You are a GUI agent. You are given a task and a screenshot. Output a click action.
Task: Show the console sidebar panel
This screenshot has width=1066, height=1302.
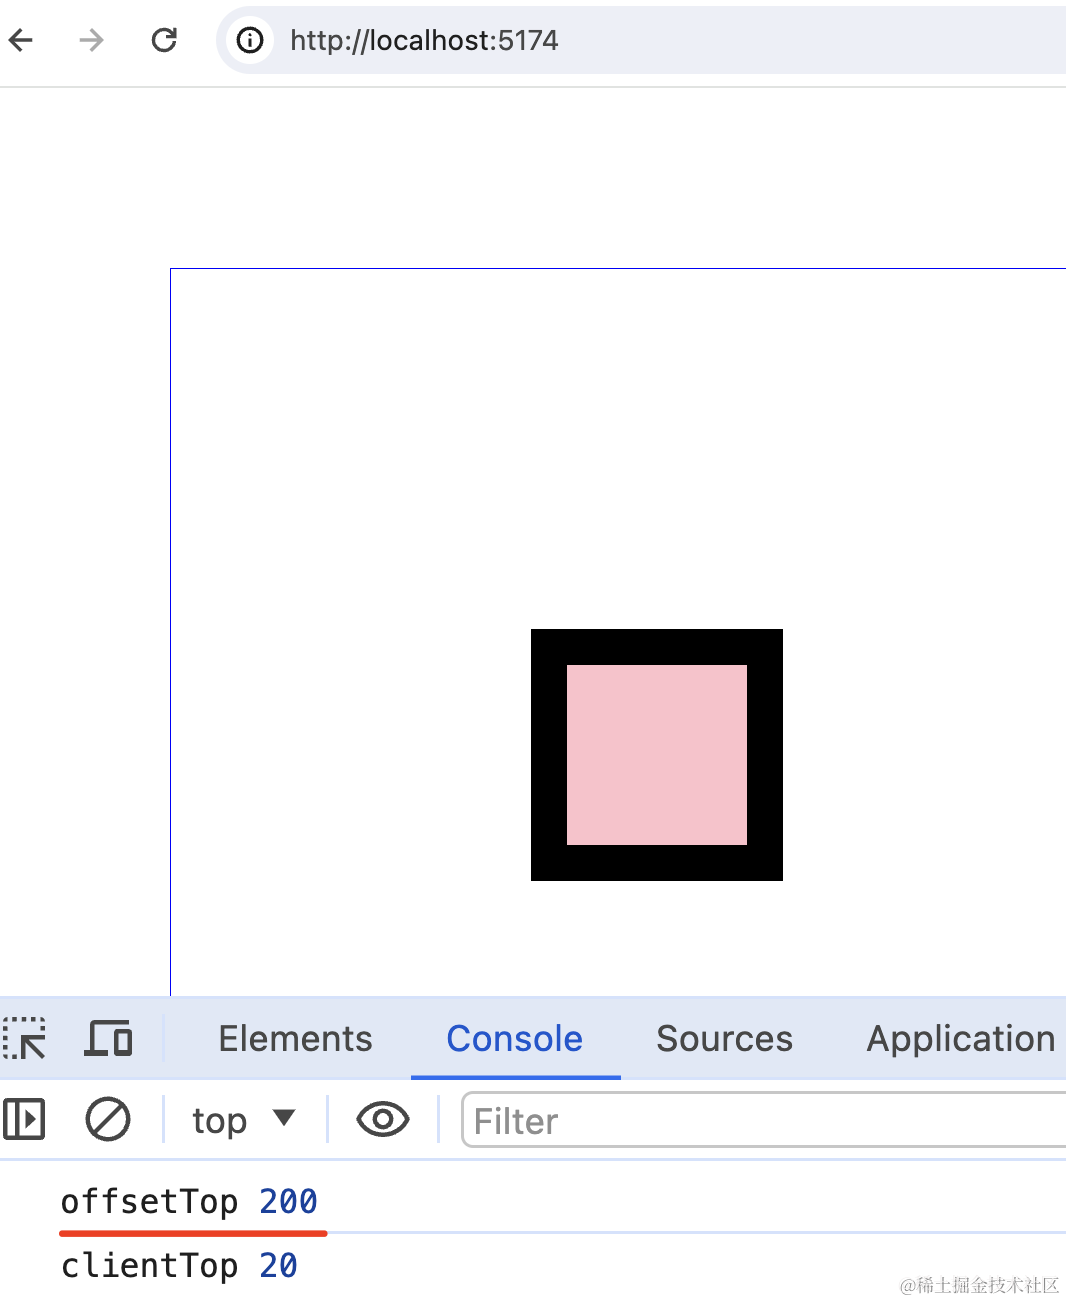tap(24, 1119)
